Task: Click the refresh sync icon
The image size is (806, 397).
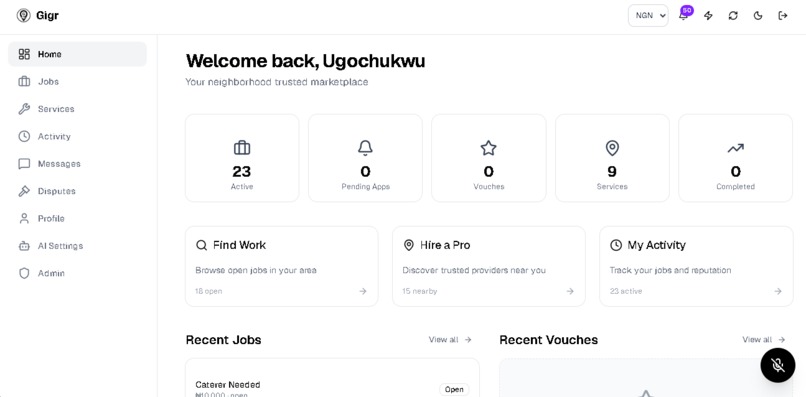Action: point(733,15)
